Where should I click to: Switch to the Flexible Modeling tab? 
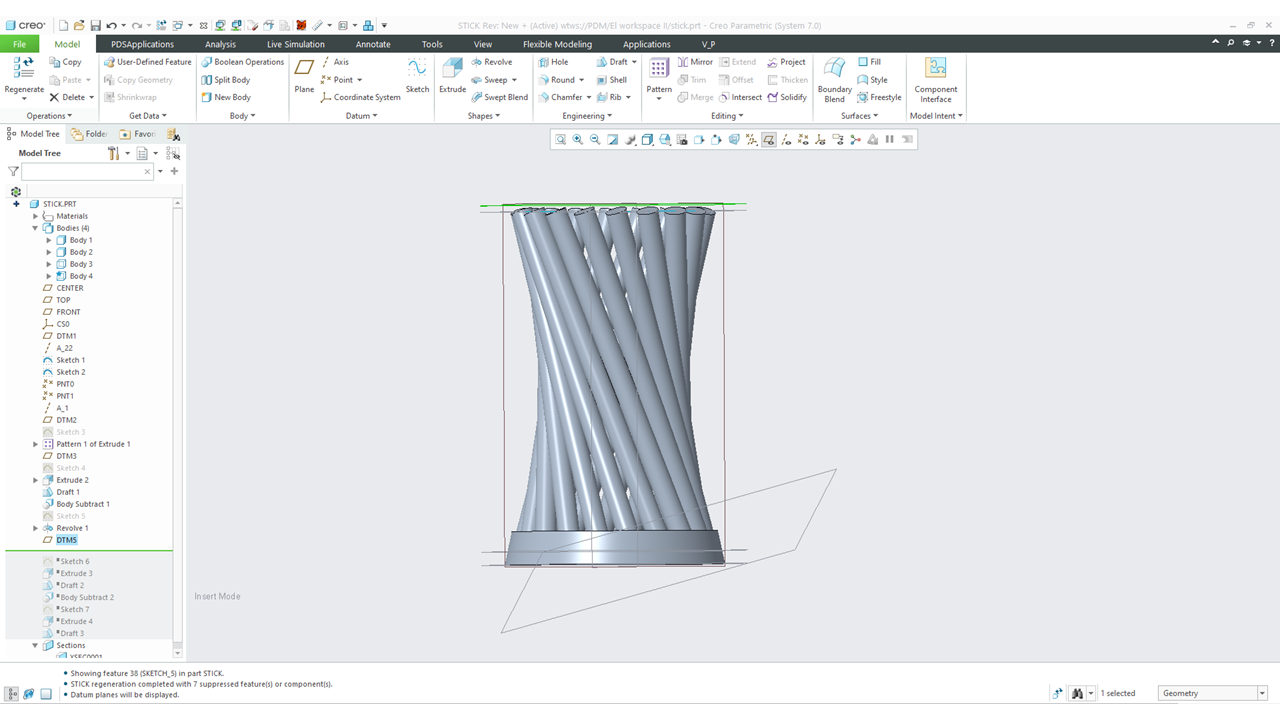point(557,44)
